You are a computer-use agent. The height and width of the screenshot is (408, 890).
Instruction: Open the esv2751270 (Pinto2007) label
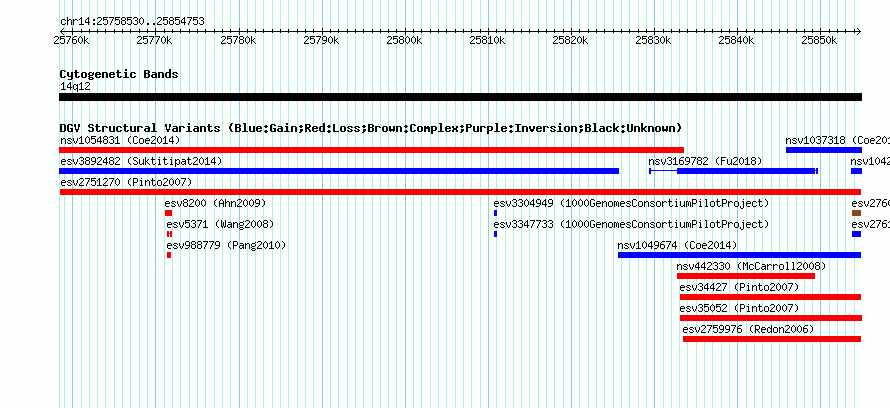tap(126, 182)
